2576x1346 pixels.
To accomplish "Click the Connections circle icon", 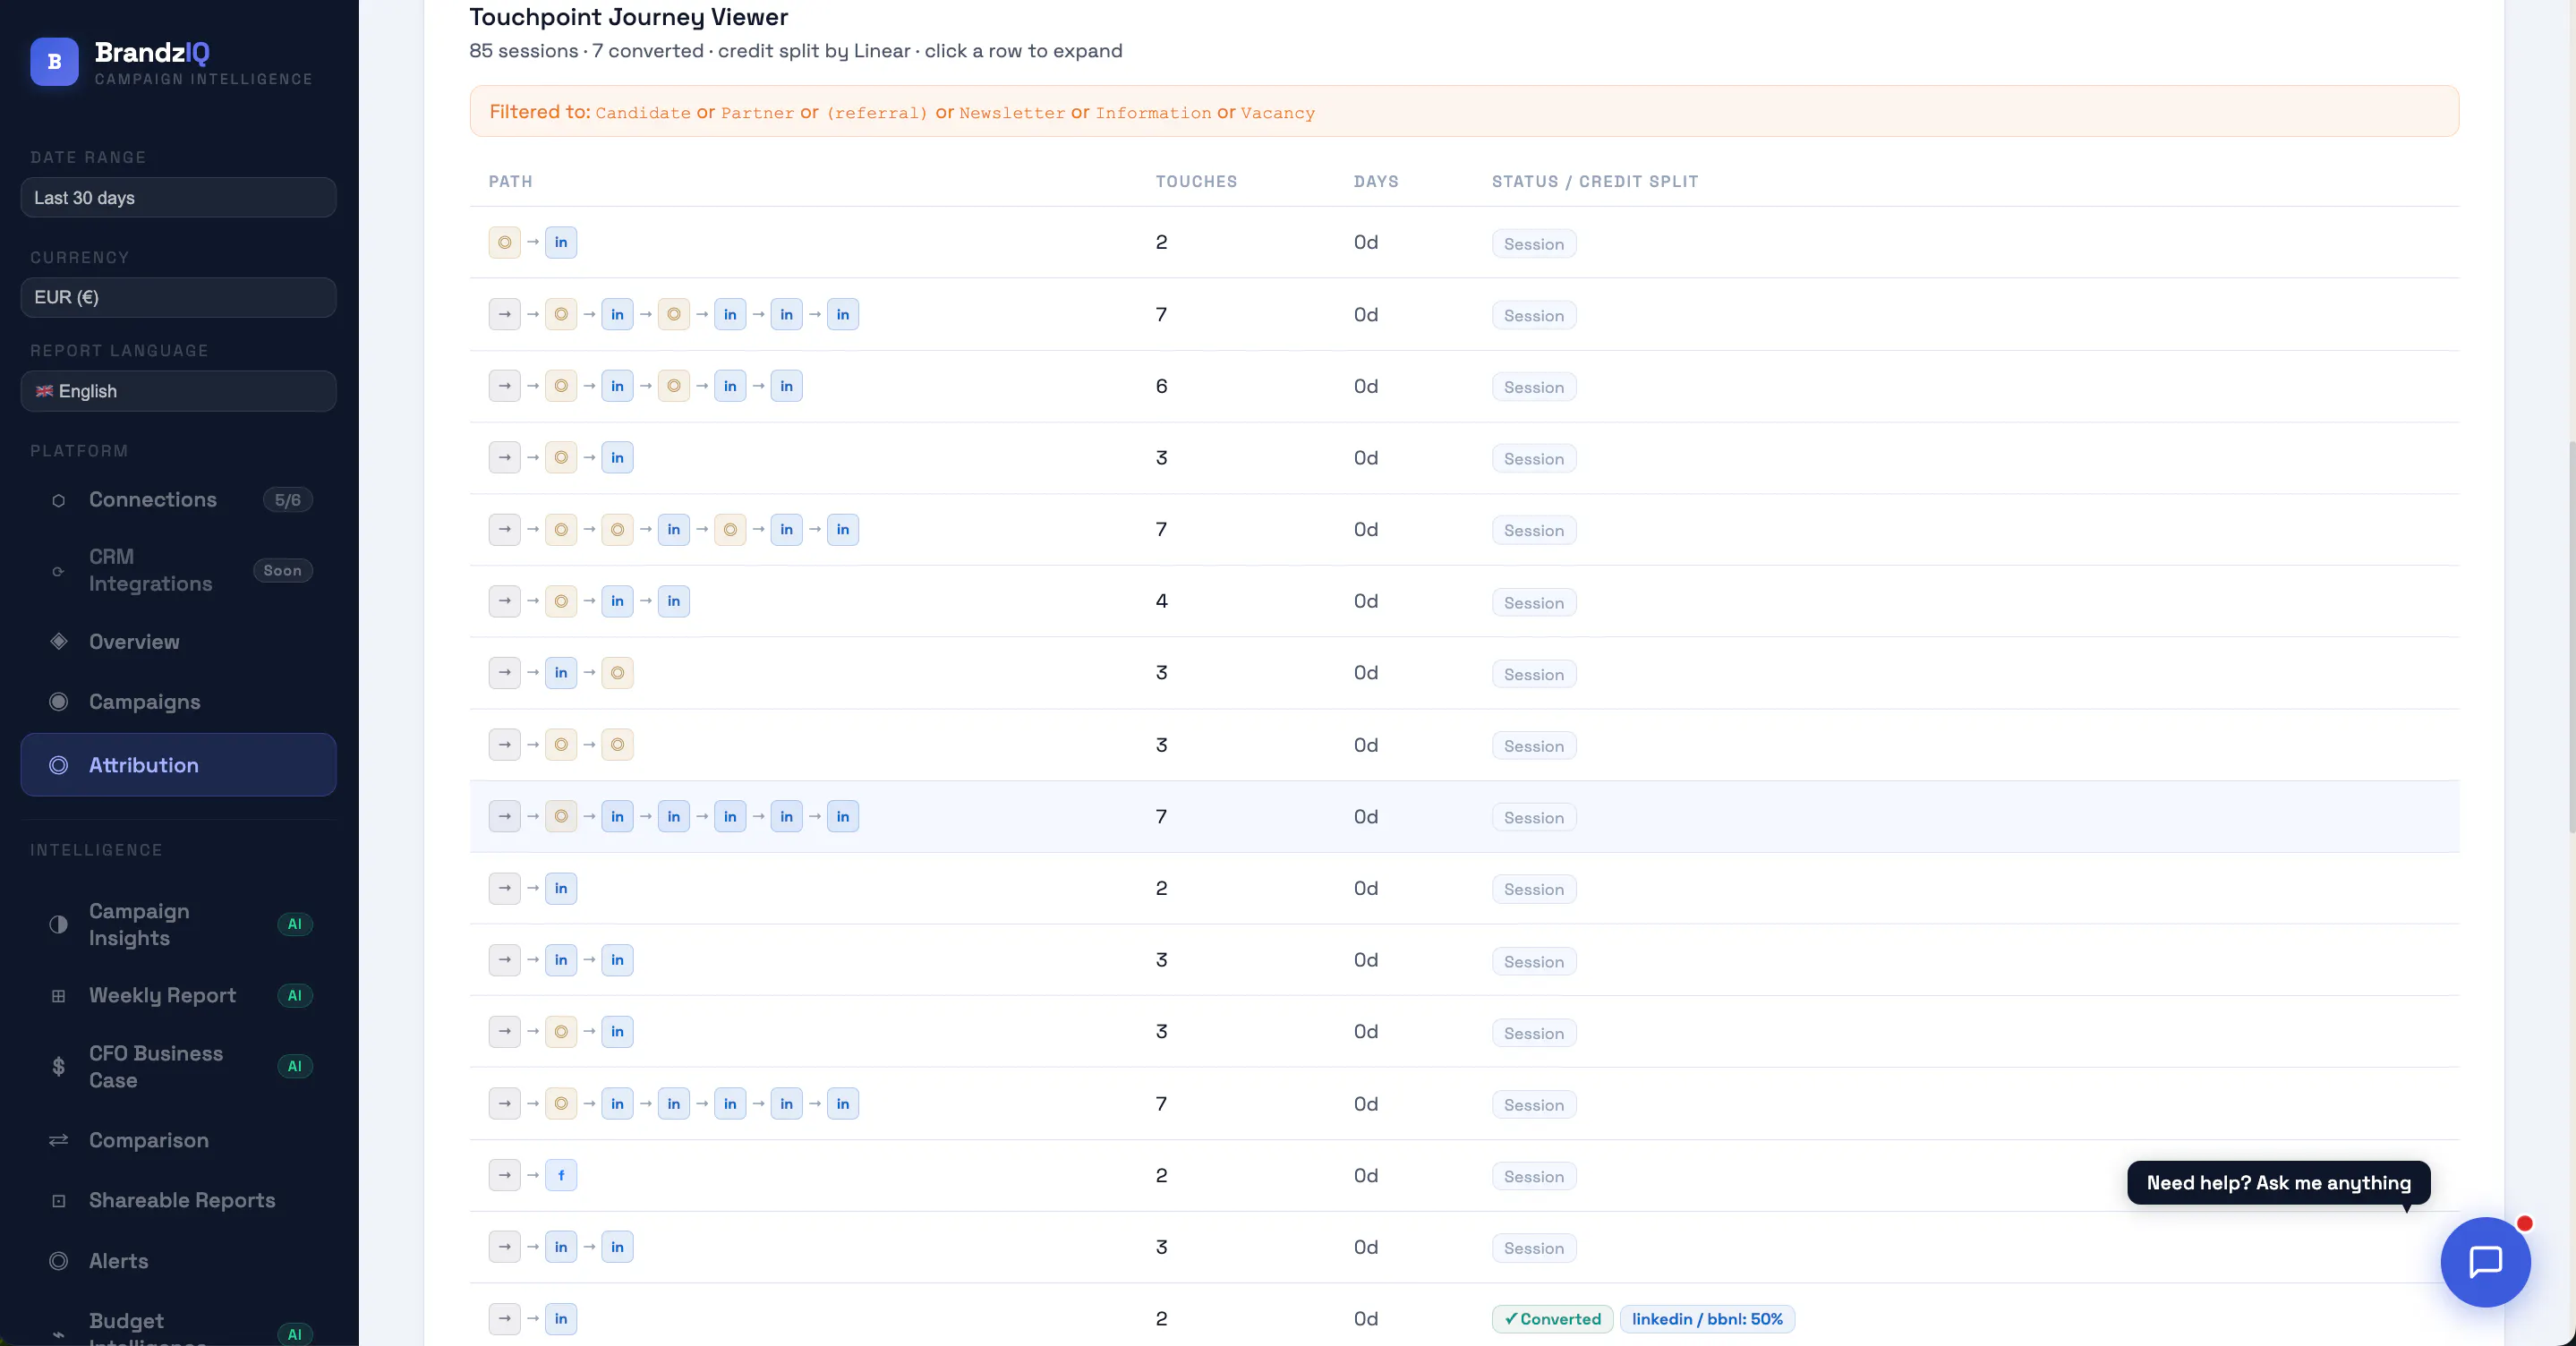I will (58, 500).
